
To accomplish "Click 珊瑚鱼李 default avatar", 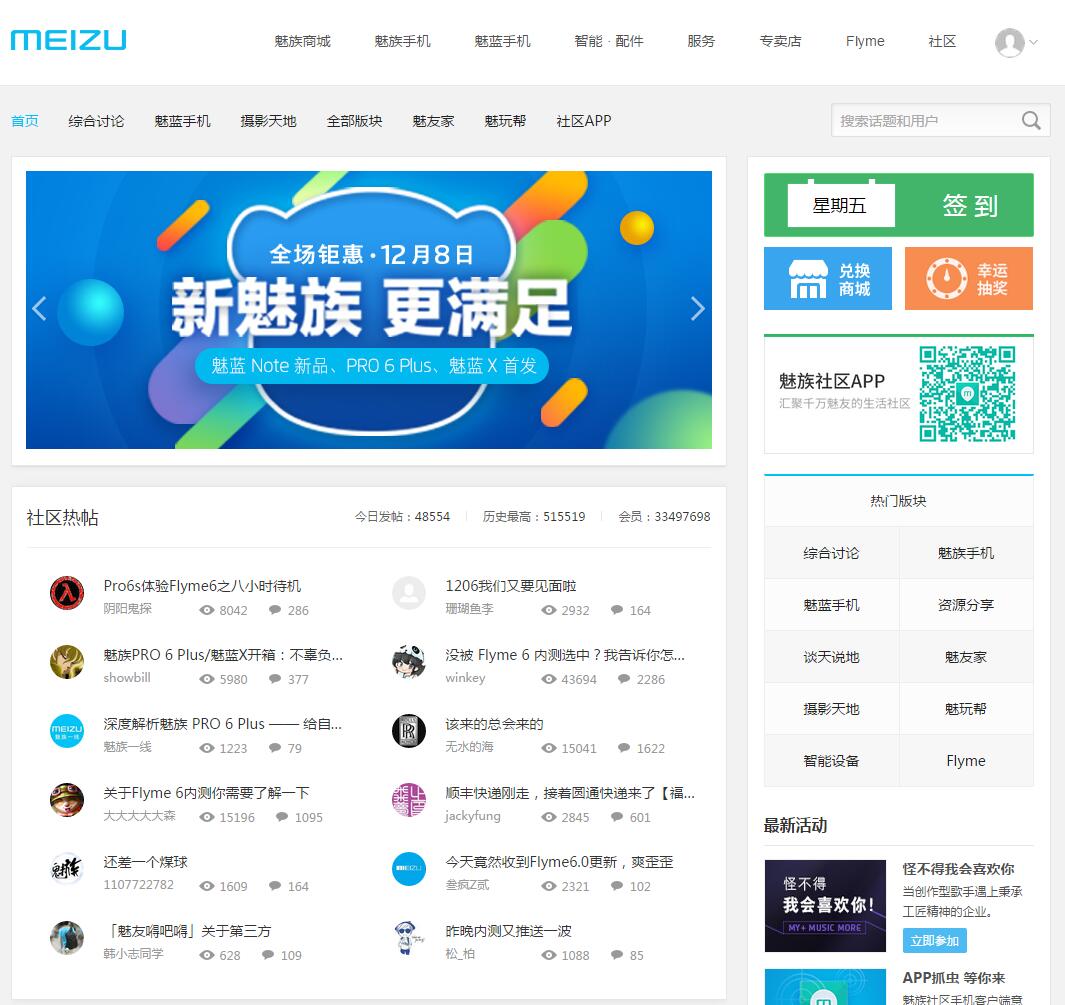I will pos(409,593).
